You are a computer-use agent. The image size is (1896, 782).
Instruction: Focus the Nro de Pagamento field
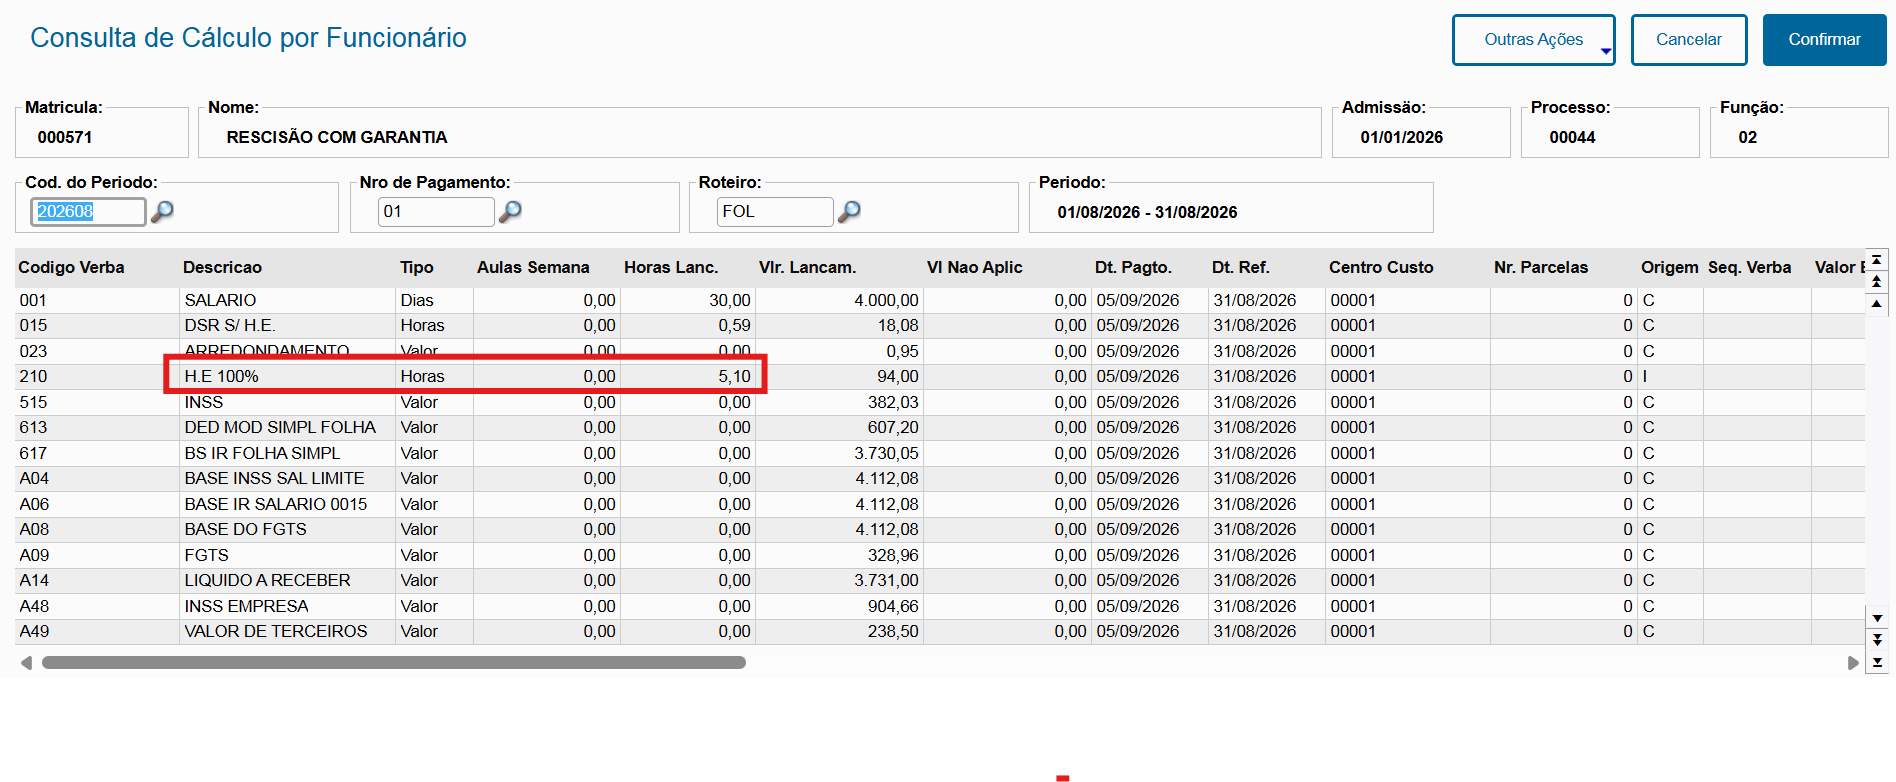coord(436,211)
